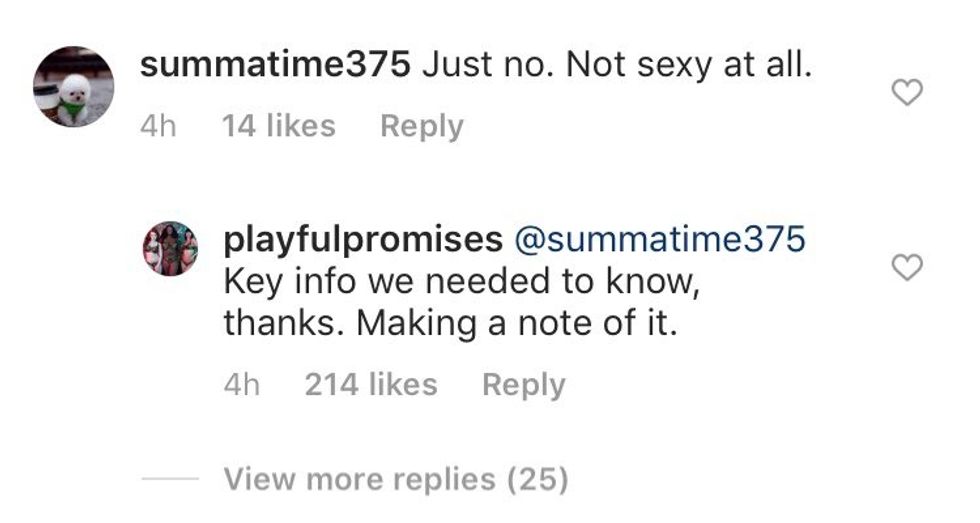
Task: Click the 4h timestamp under summatime375's comment
Action: click(160, 127)
